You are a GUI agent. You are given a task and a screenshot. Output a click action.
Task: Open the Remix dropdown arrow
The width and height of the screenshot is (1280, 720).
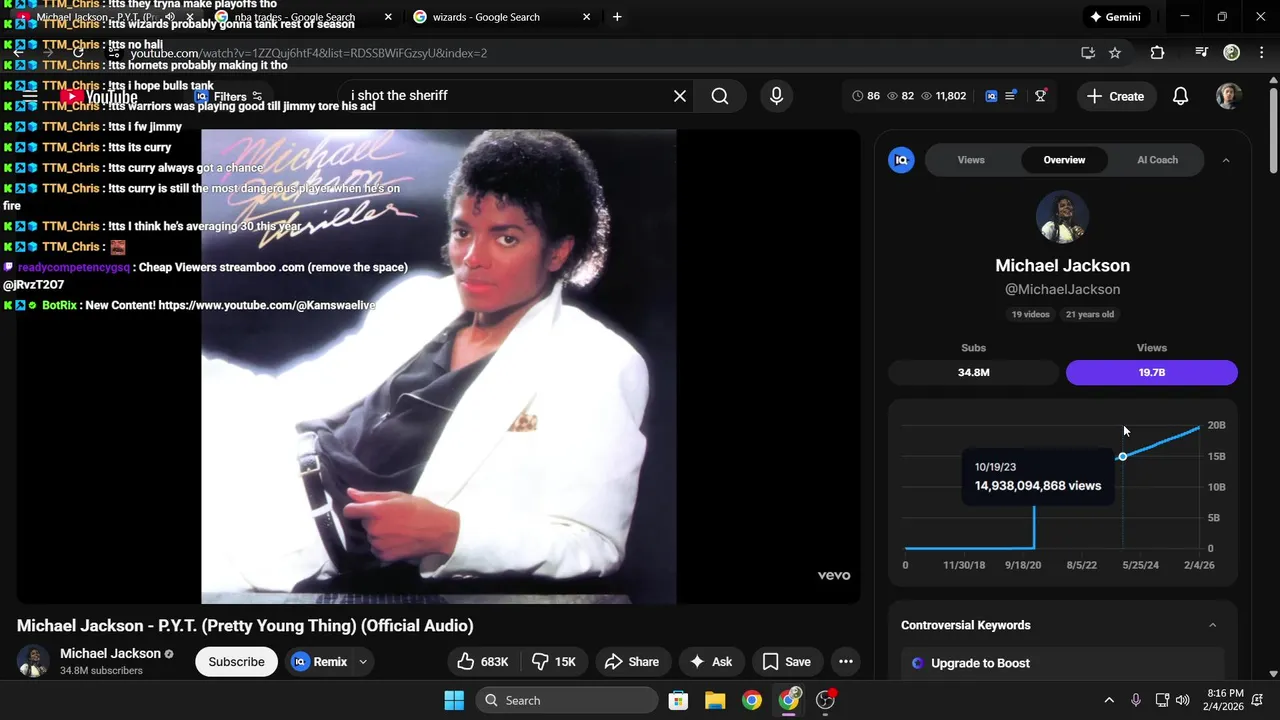pos(363,662)
